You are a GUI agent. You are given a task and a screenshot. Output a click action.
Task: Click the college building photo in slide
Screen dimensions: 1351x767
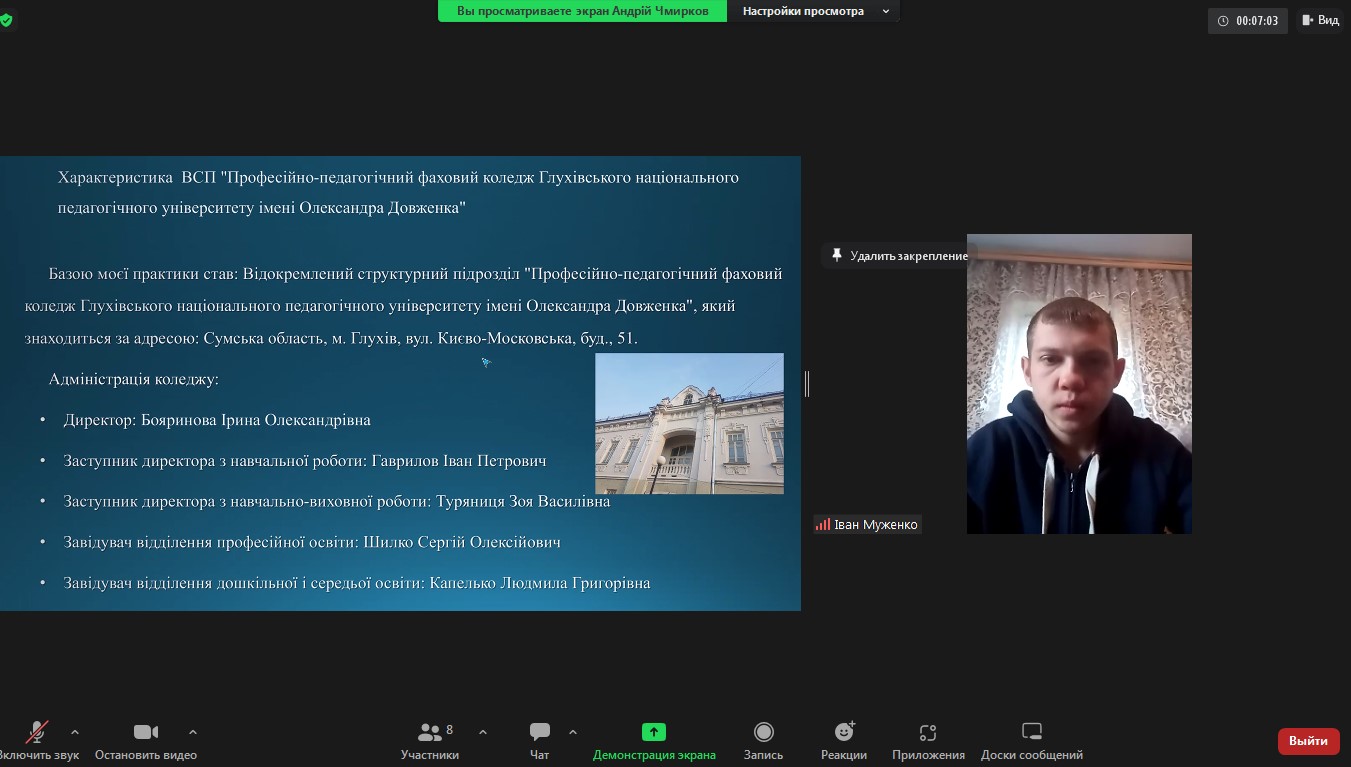click(689, 423)
